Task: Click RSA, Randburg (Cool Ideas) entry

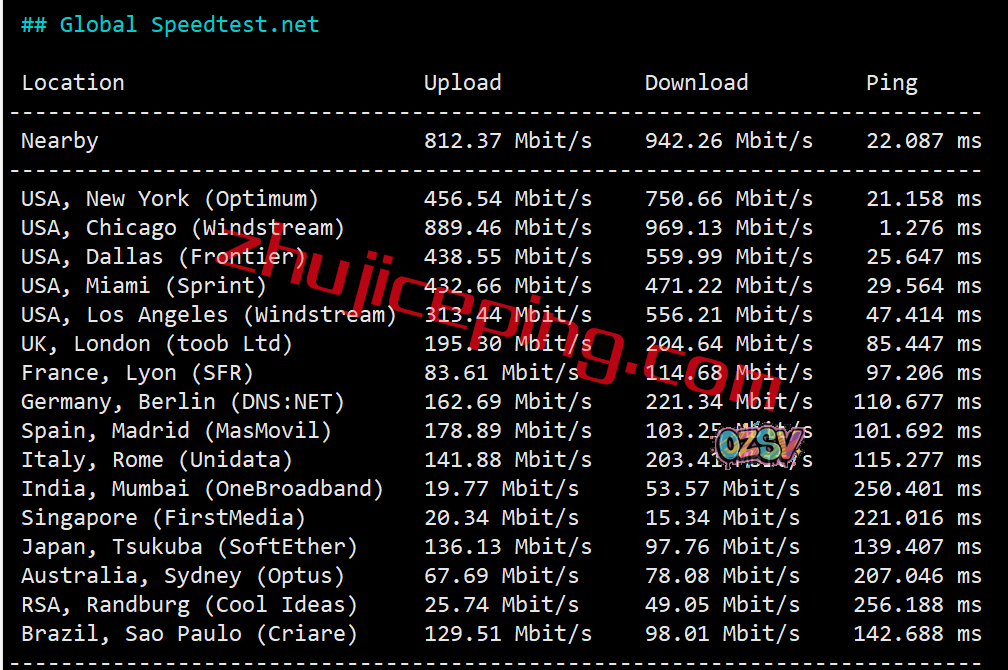Action: pyautogui.click(x=190, y=604)
